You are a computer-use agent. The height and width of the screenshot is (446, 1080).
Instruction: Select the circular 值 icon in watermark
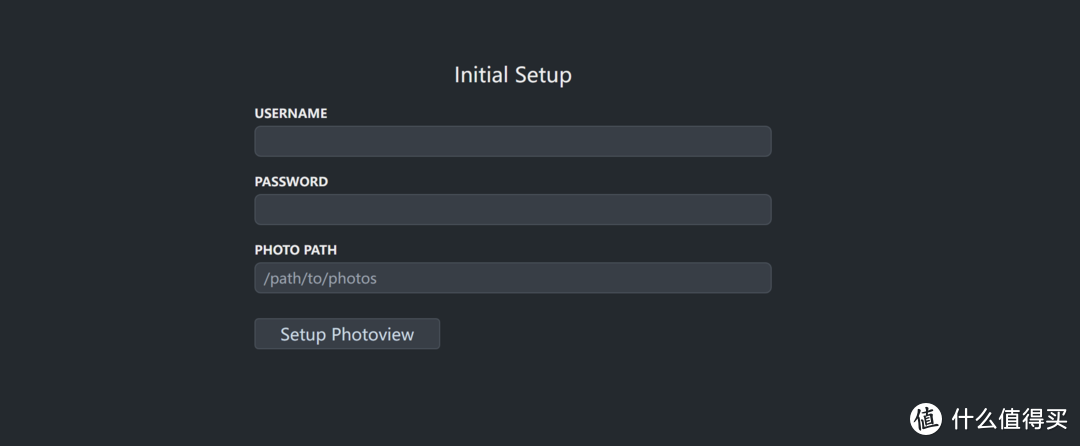pos(925,418)
